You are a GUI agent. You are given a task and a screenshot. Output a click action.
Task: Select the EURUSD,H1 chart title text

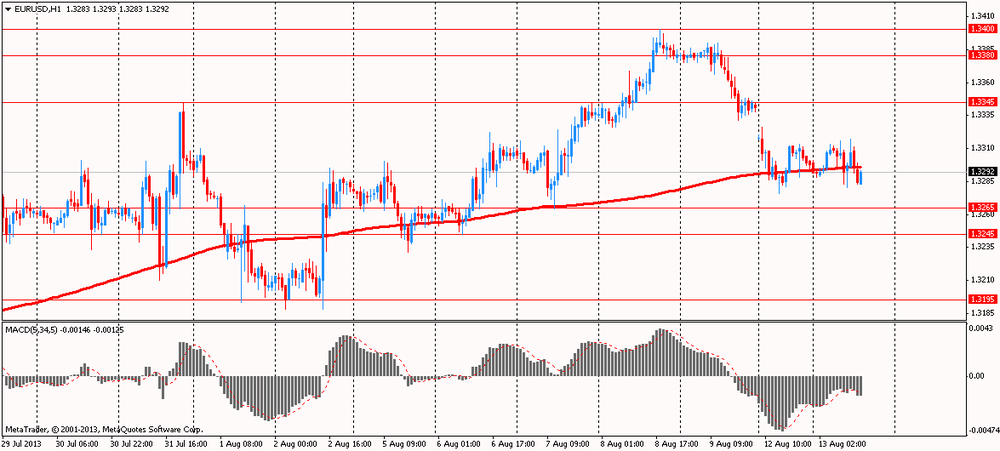[37, 10]
